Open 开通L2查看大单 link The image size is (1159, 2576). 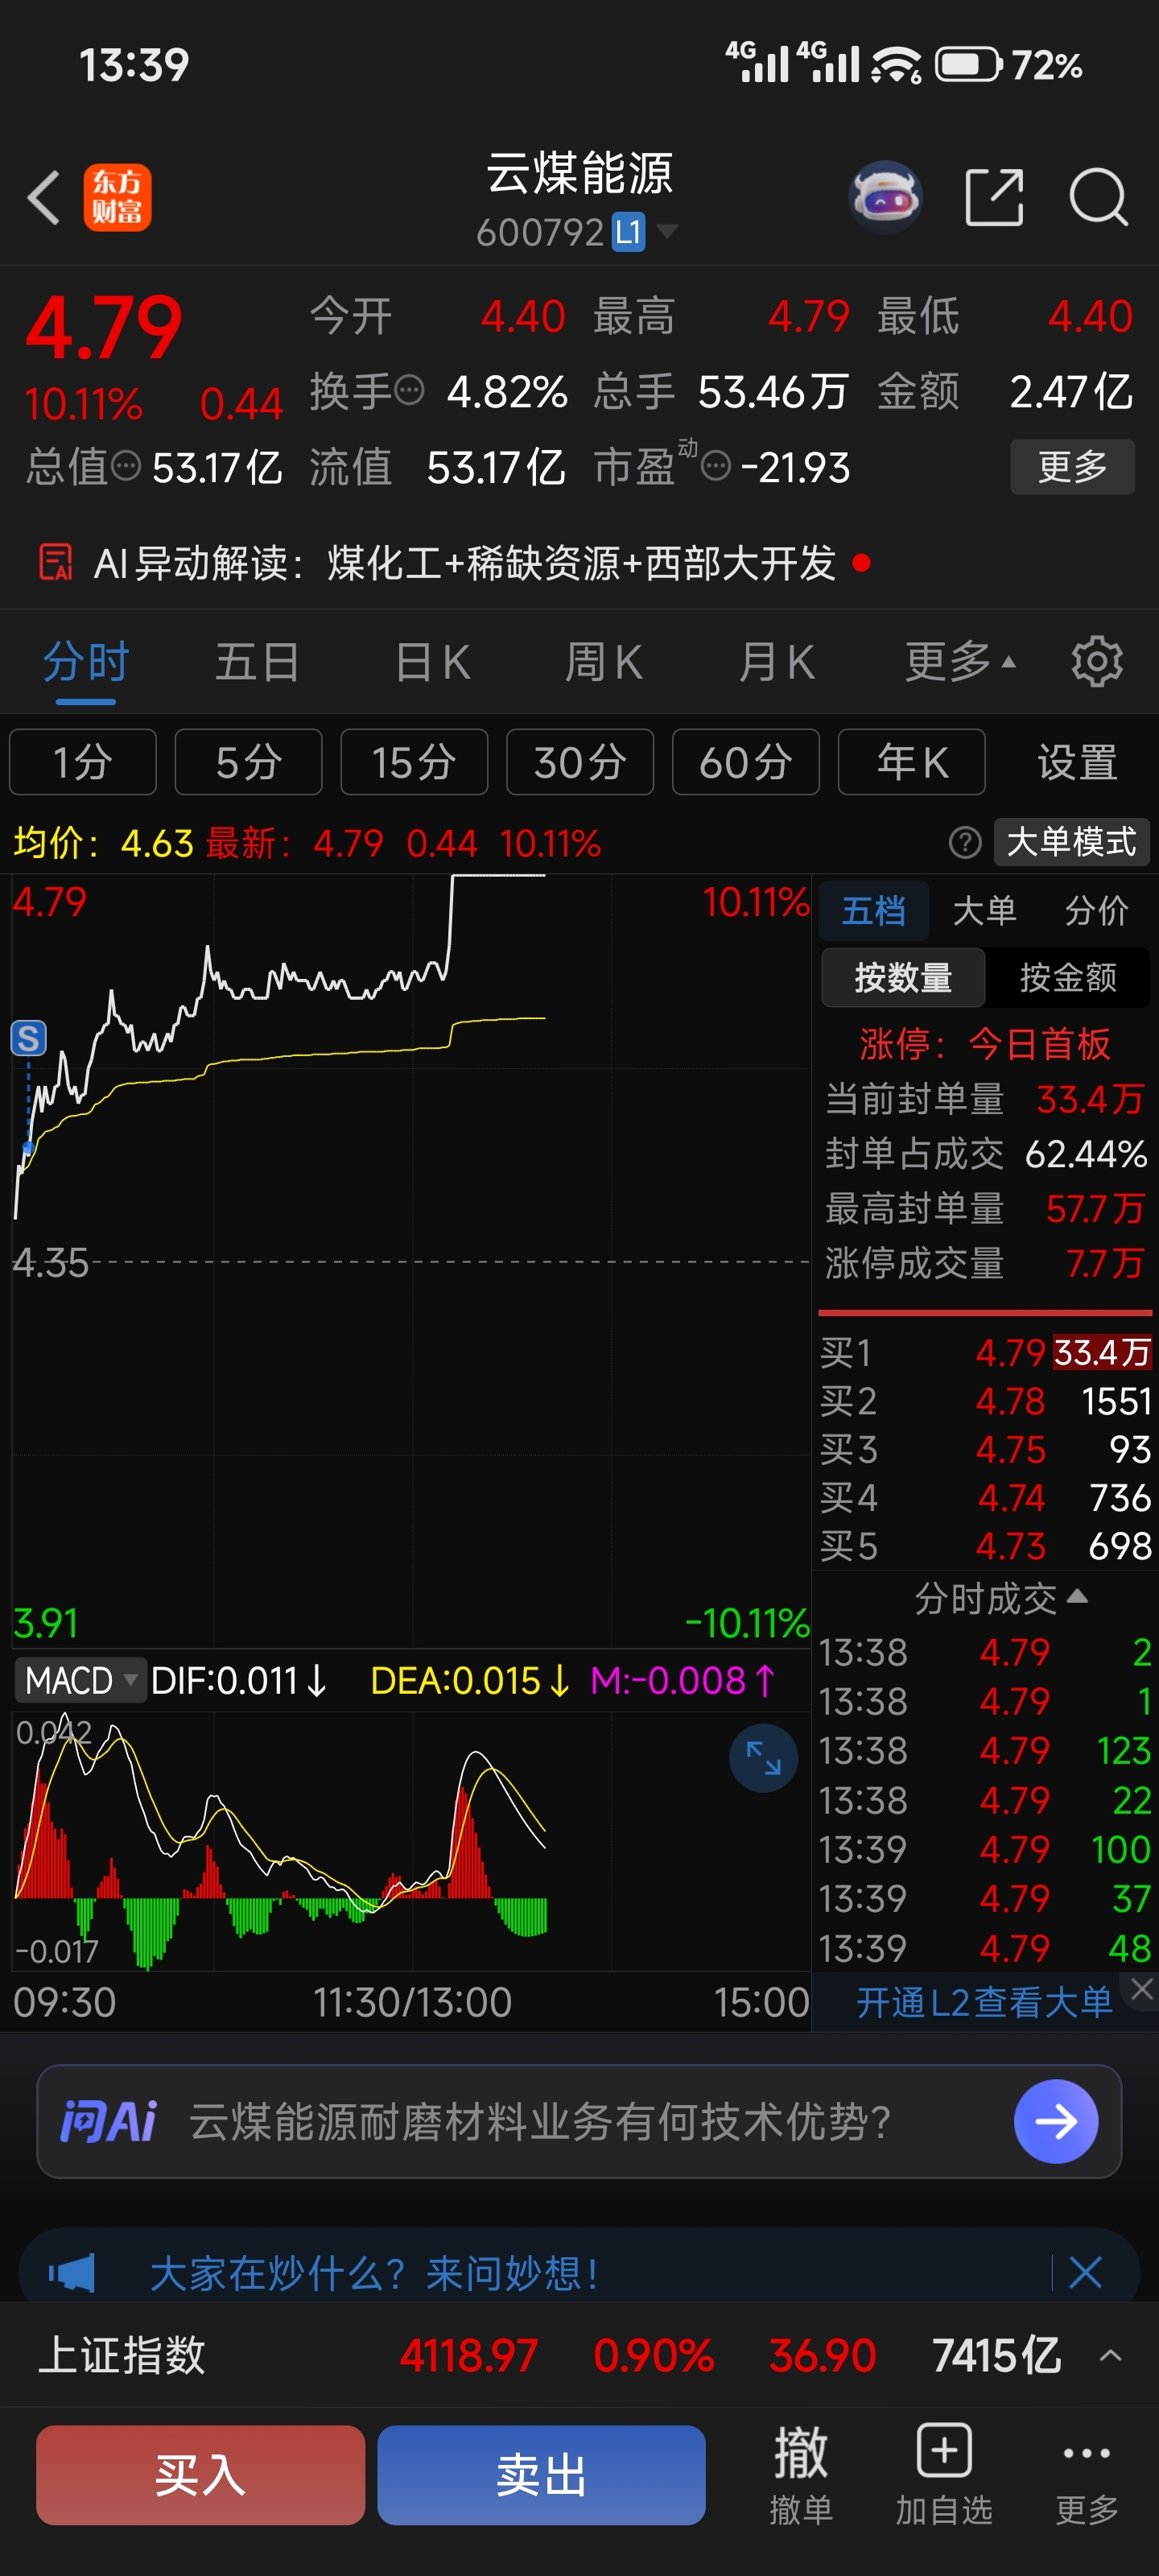[984, 2002]
